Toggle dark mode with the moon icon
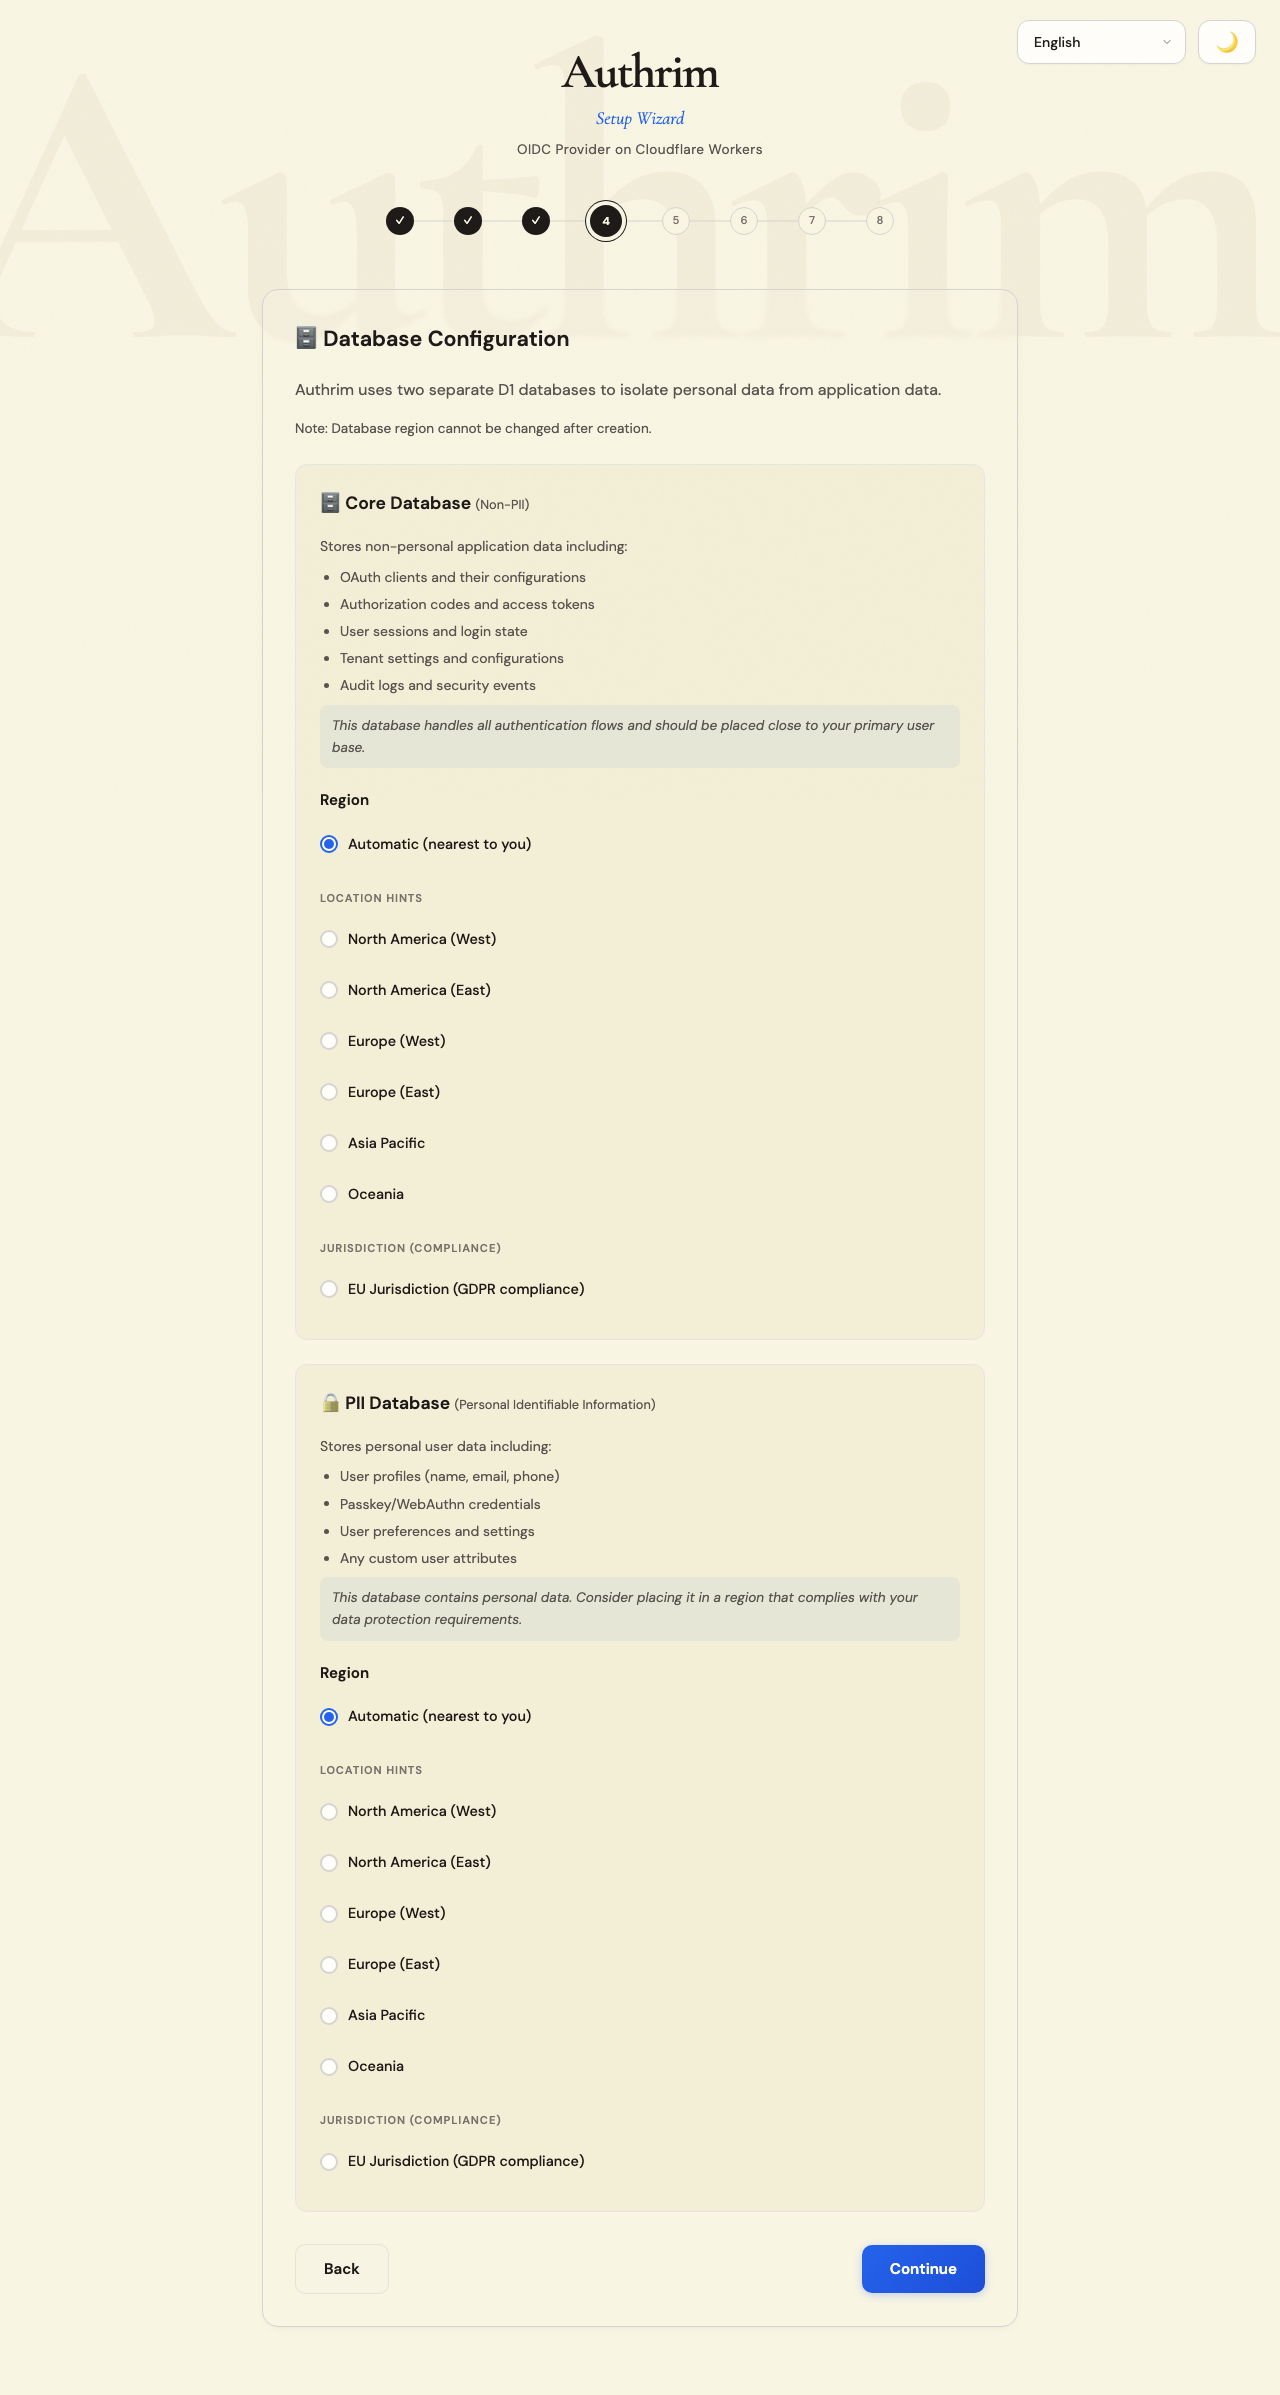 coord(1226,42)
